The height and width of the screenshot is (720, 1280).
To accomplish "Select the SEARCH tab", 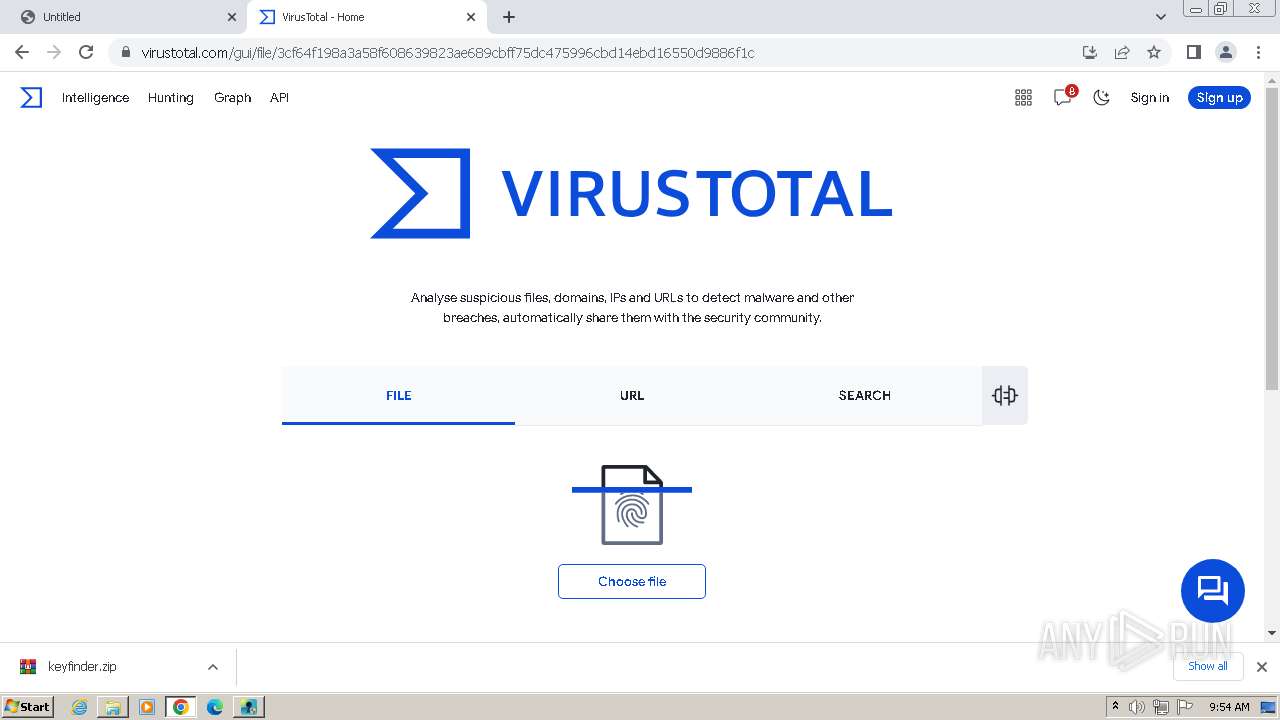I will [x=865, y=395].
